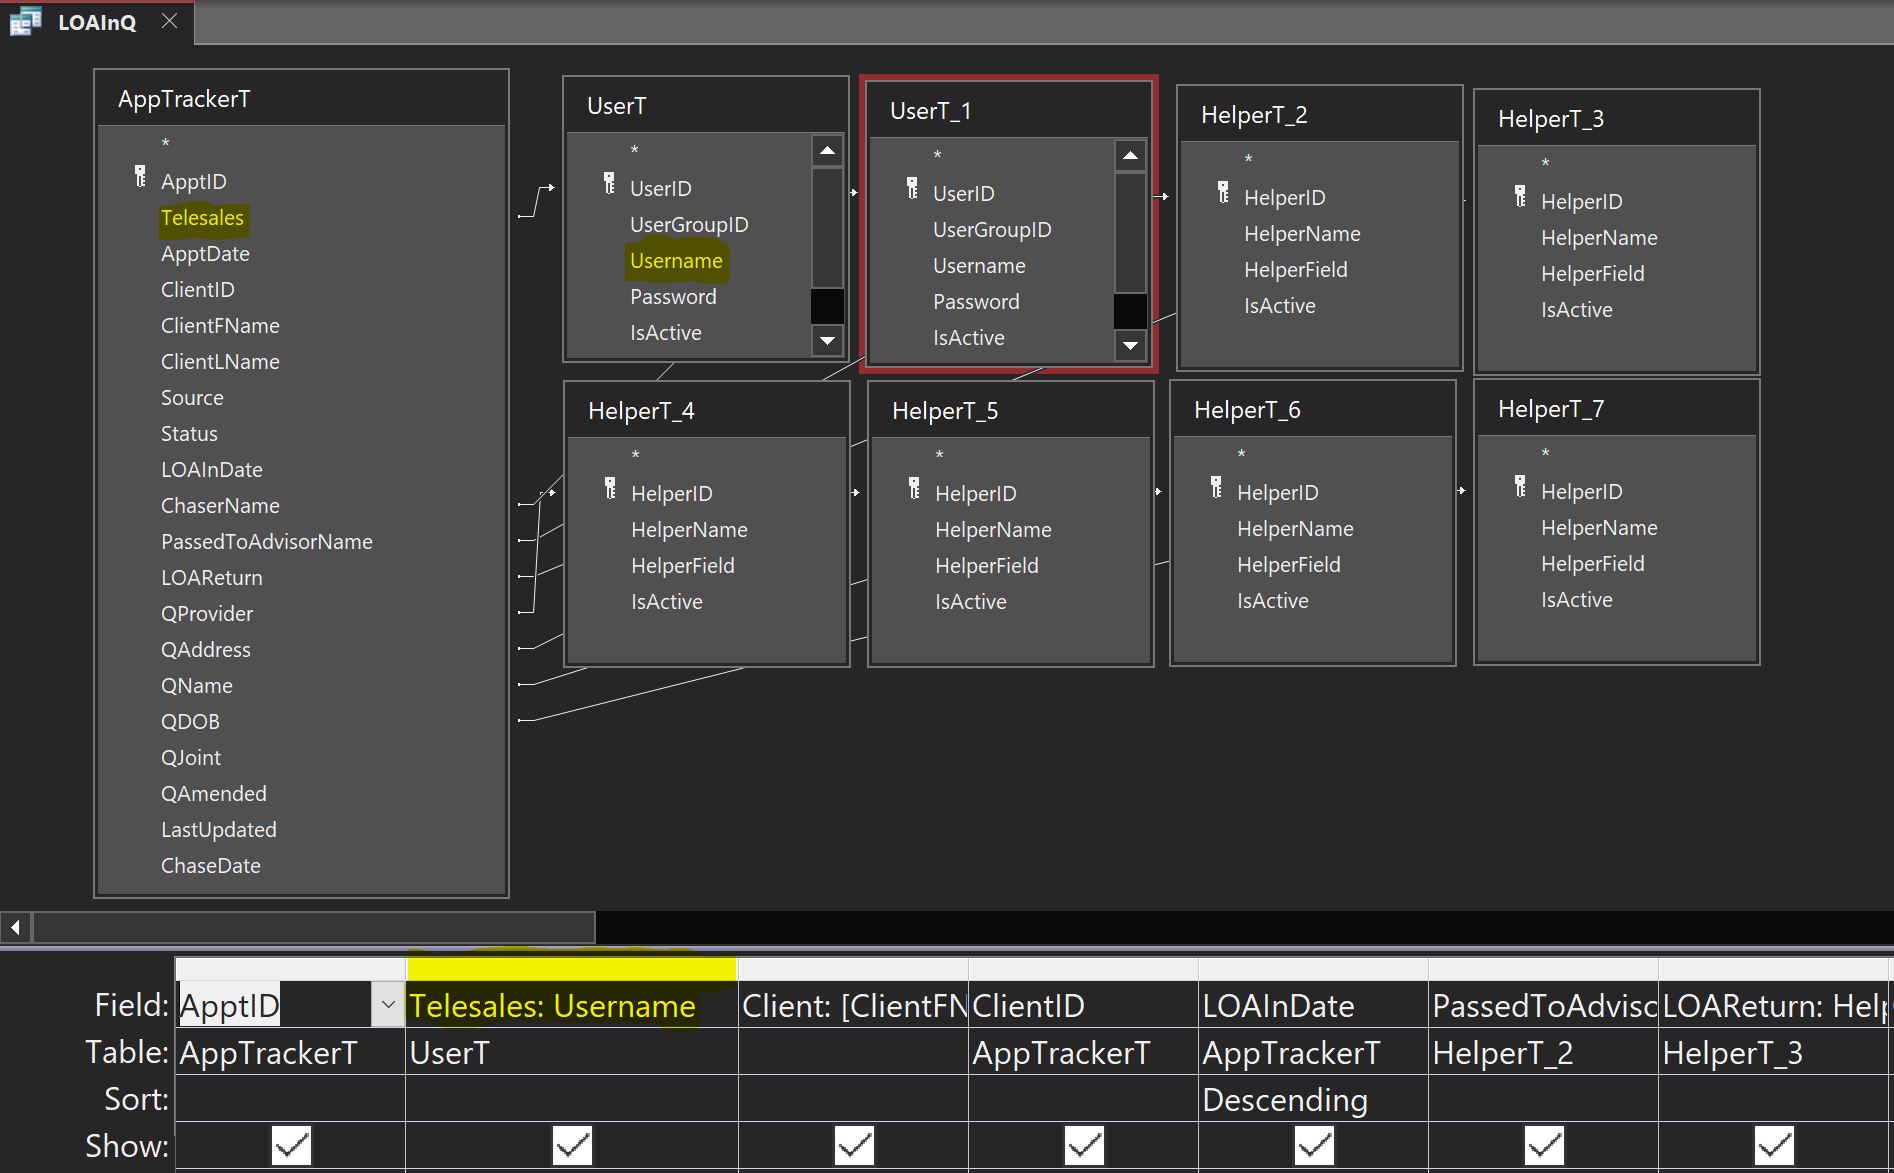Uncheck Show box under LOAInDate column
Screen dimensions: 1894x1173
[x=1313, y=1145]
